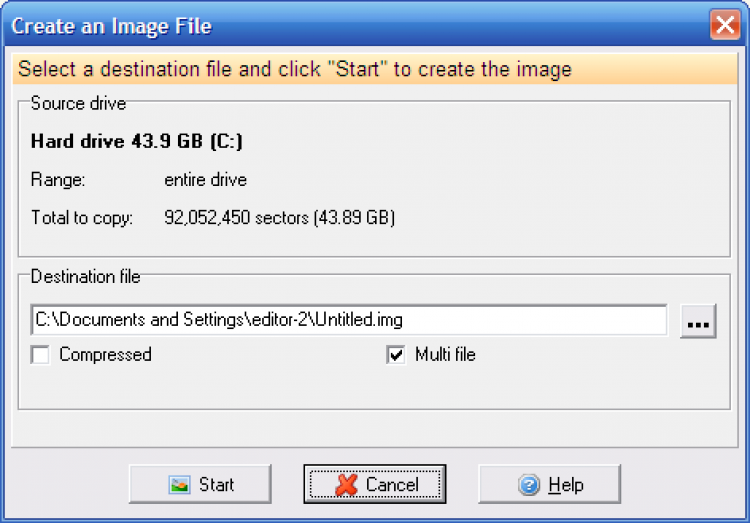Enable the Compressed checkbox
This screenshot has height=523, width=750.
[40, 355]
